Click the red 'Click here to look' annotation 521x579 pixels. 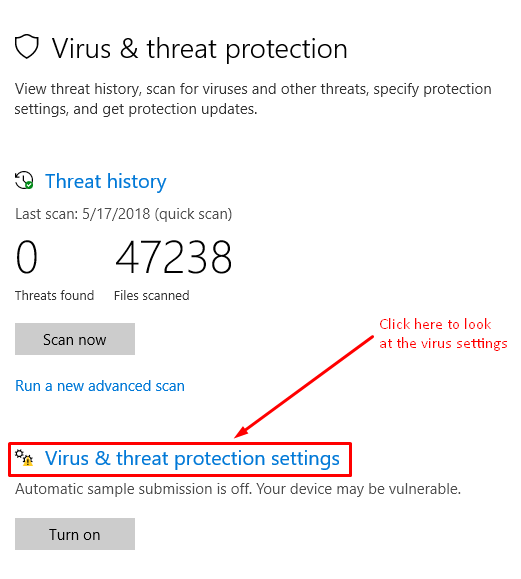pos(435,324)
